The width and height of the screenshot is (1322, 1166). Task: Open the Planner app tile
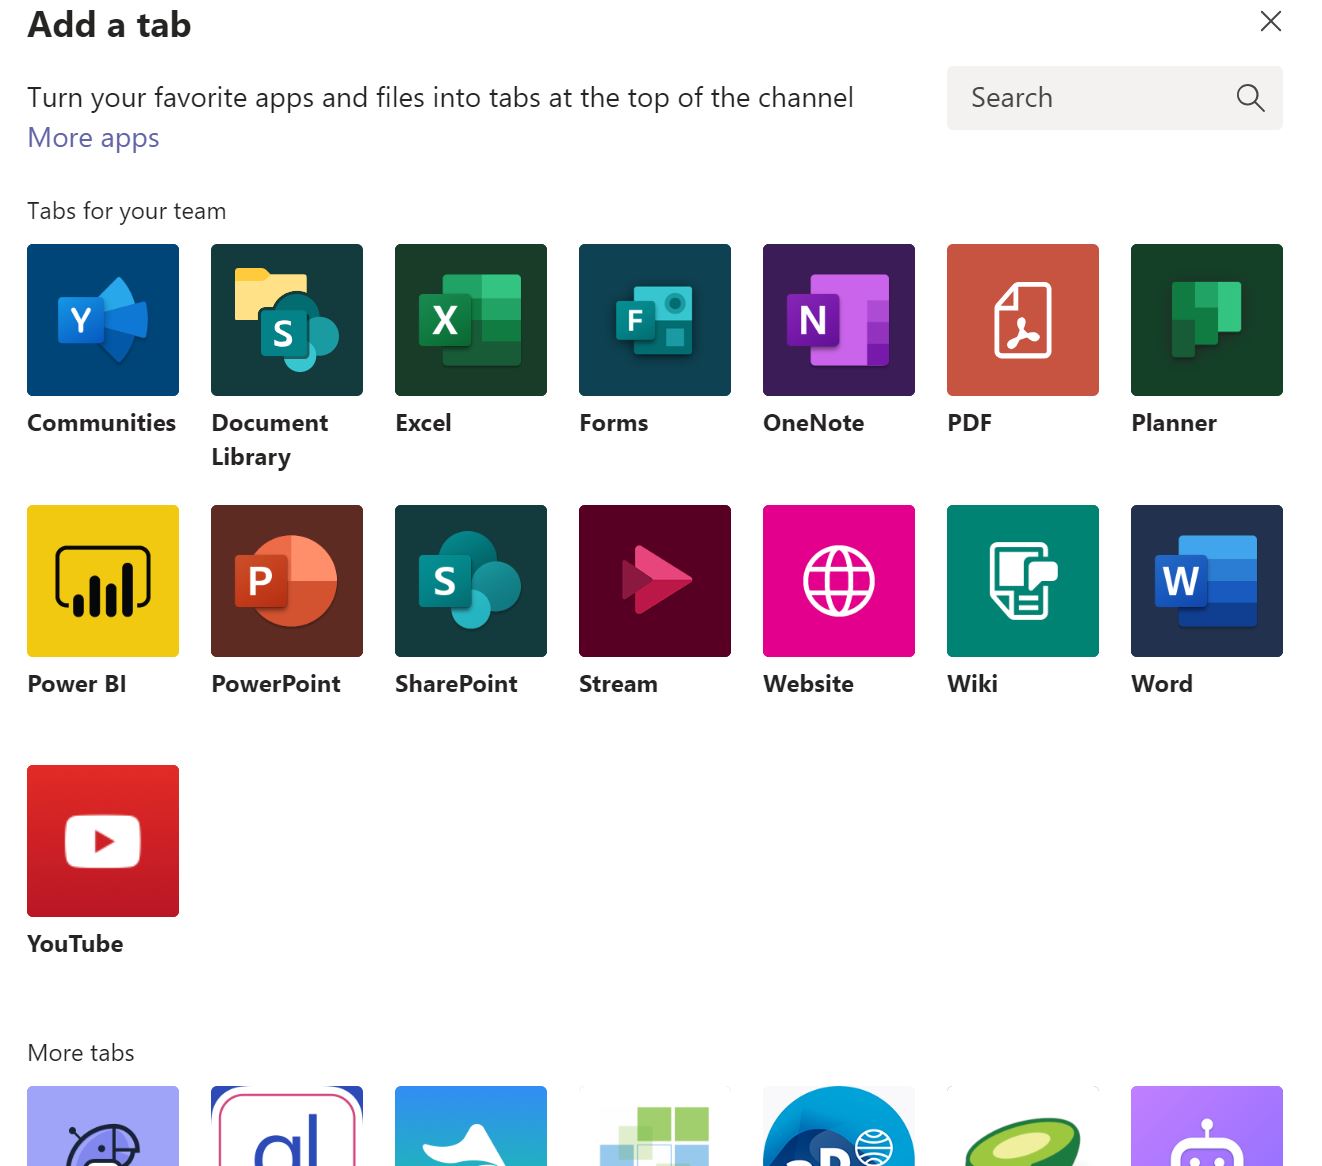coord(1207,320)
